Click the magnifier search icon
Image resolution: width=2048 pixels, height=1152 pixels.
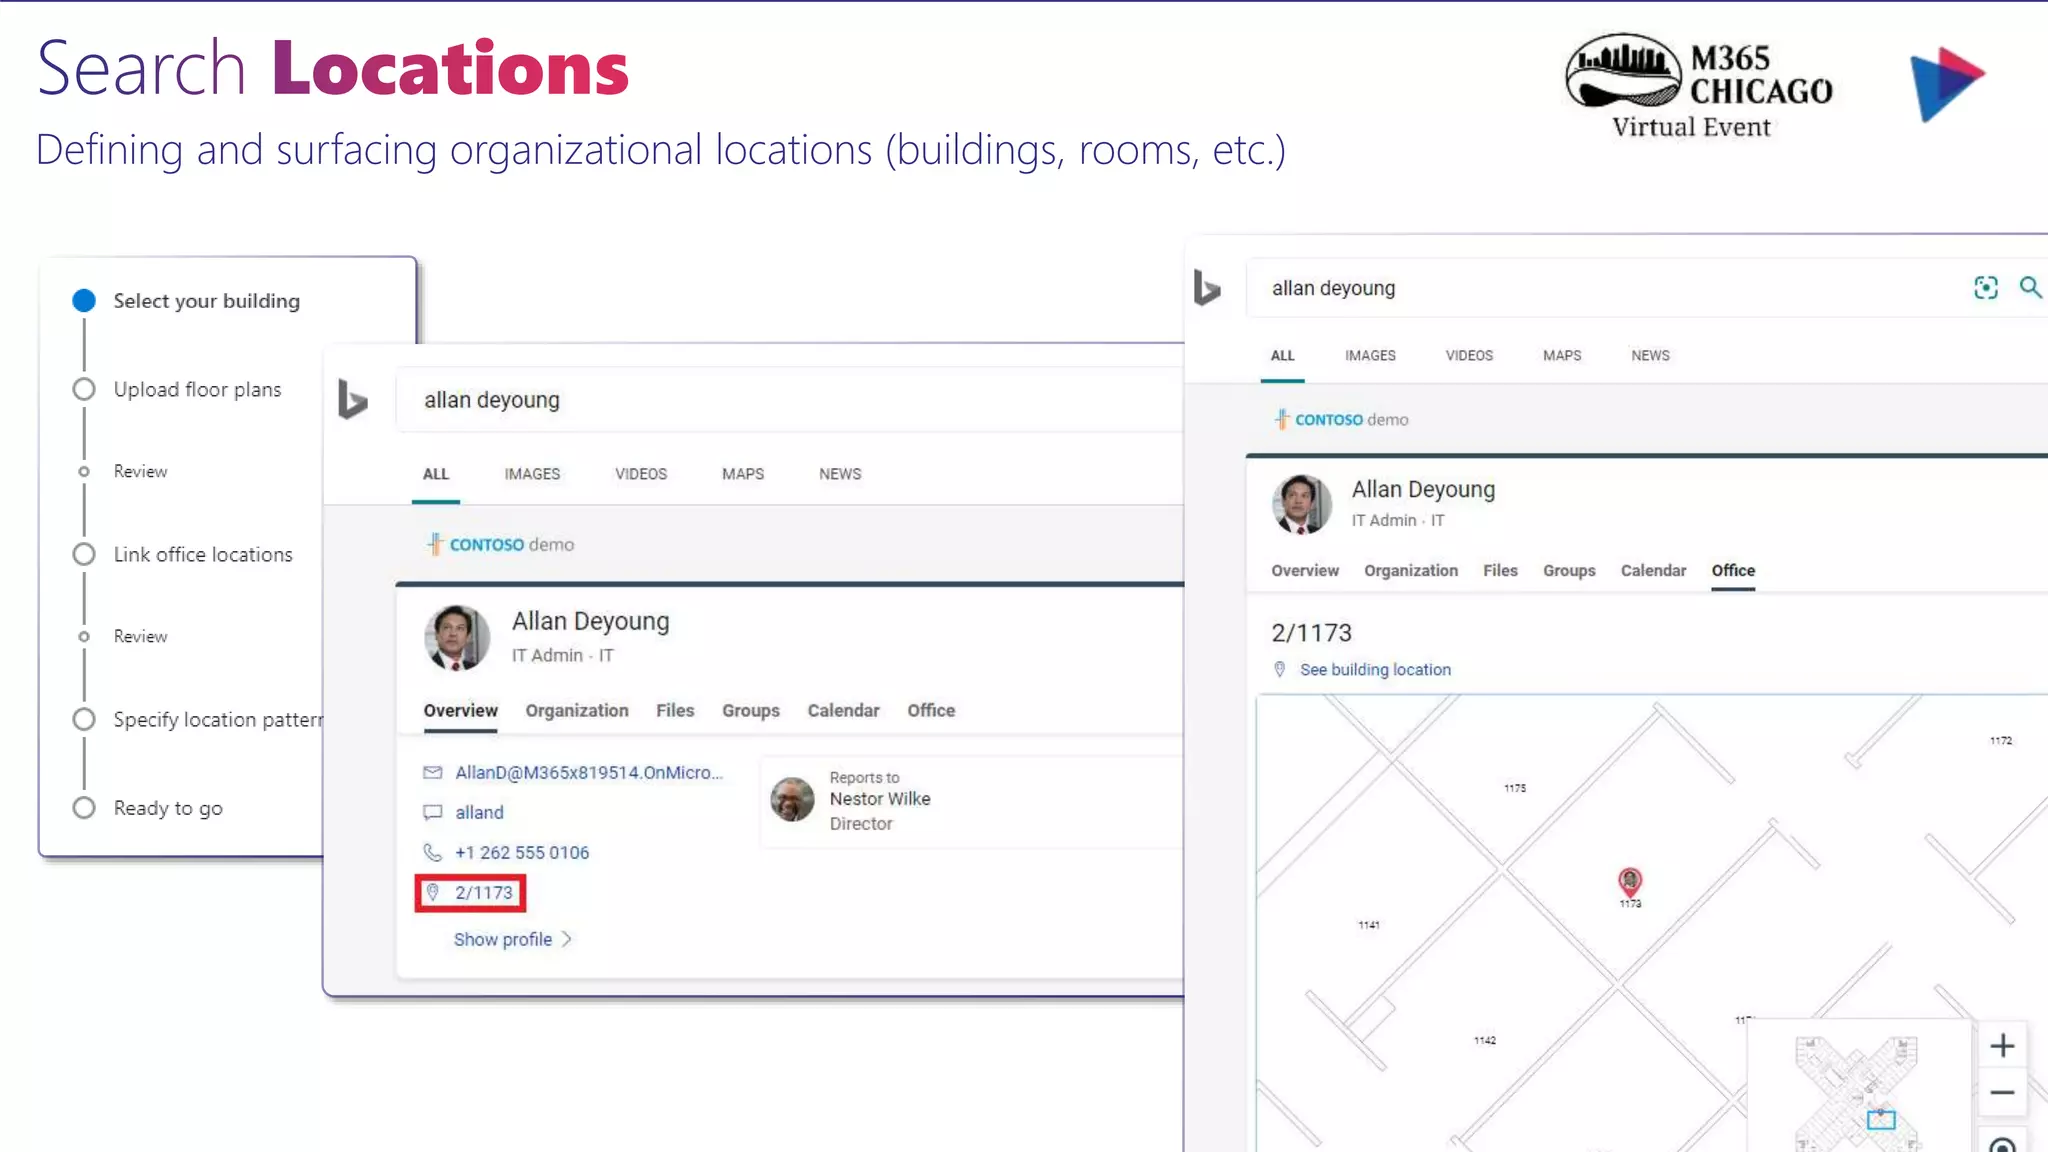point(2031,288)
